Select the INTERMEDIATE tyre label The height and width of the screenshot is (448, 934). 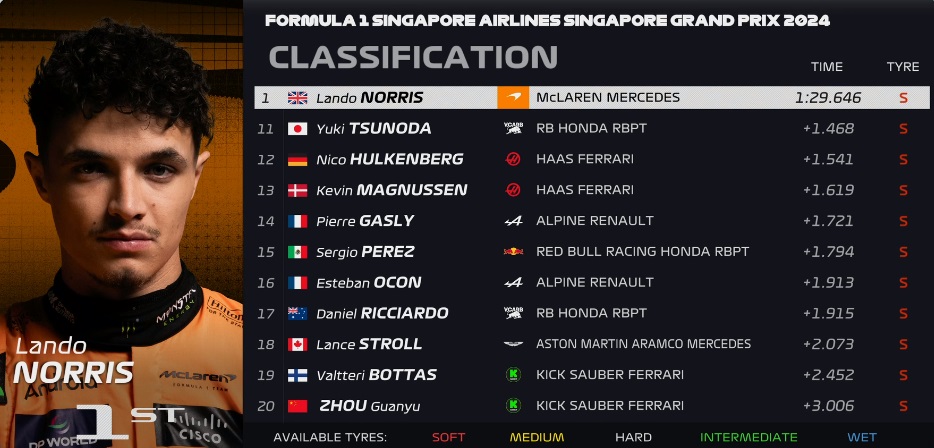click(x=749, y=437)
